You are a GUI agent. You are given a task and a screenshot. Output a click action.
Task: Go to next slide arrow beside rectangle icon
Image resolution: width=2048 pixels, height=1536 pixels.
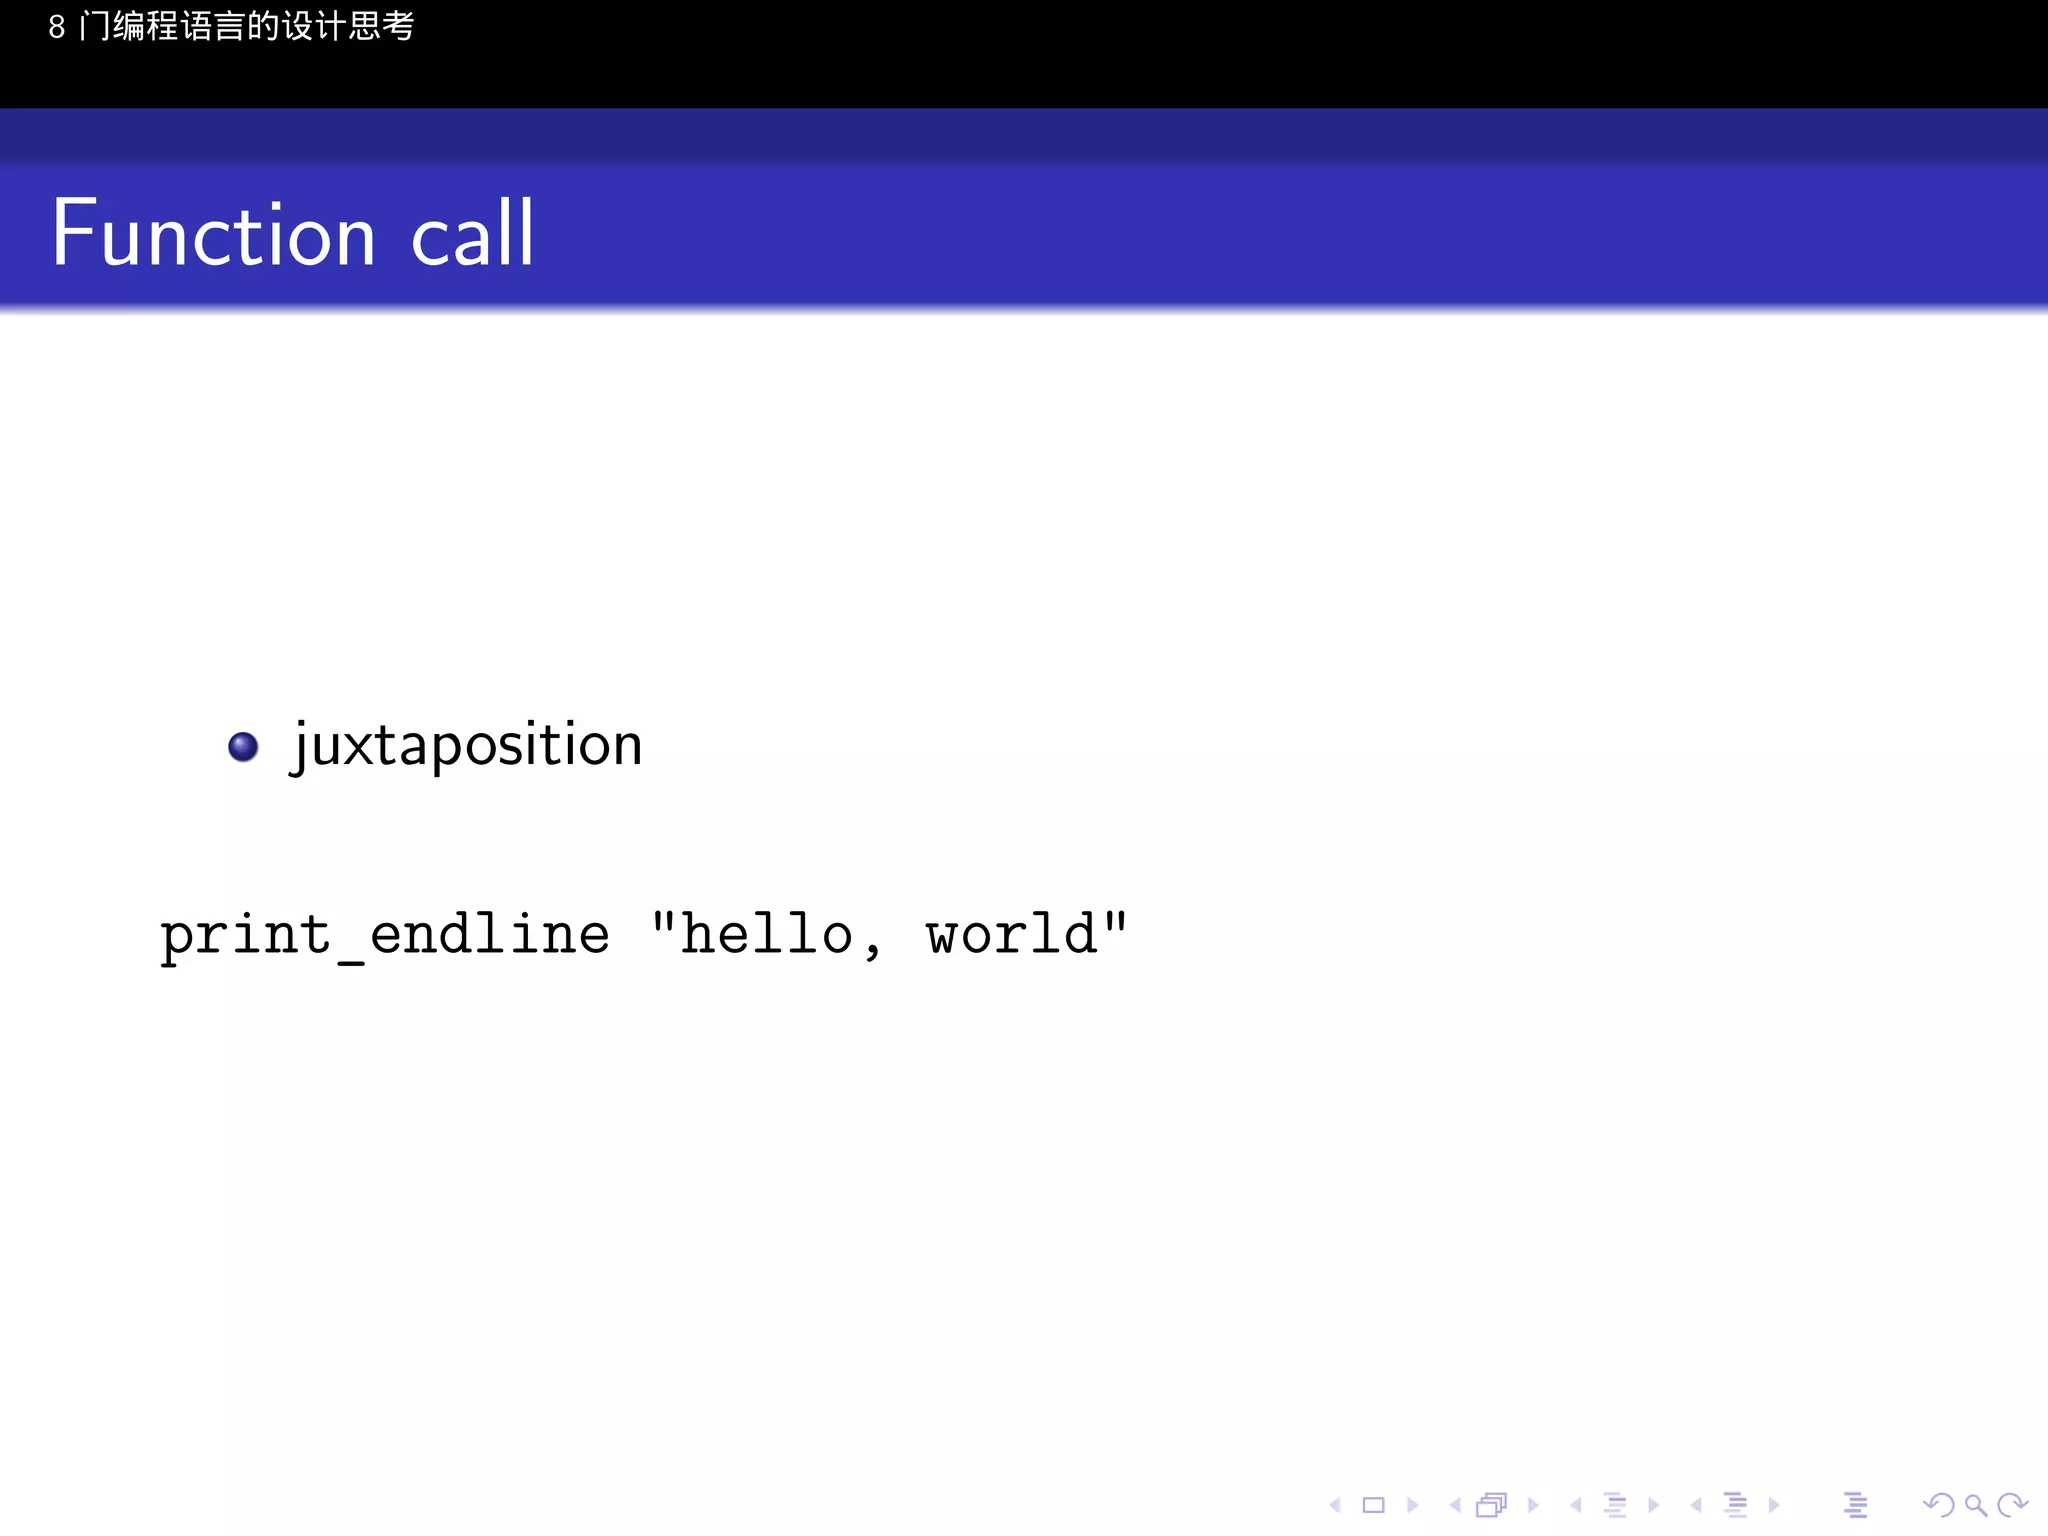coord(1413,1505)
